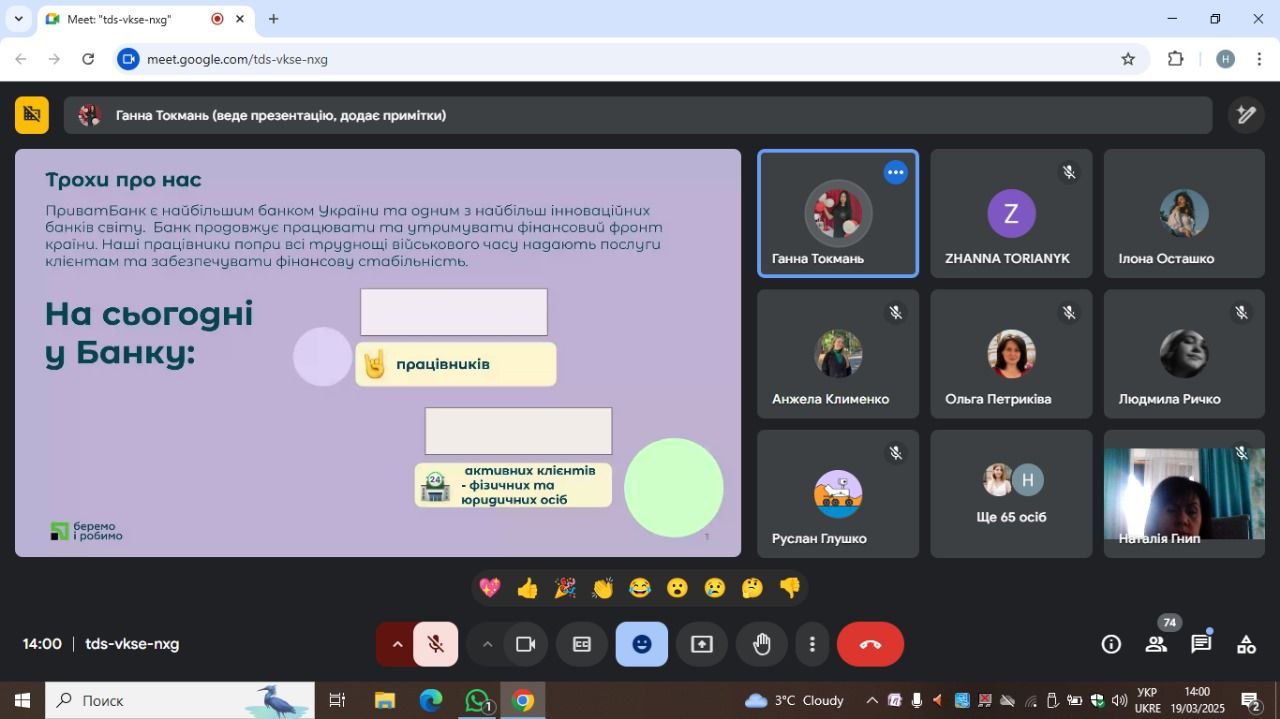Select Людмила Ричко participant tile
The image size is (1280, 719).
pyautogui.click(x=1184, y=354)
